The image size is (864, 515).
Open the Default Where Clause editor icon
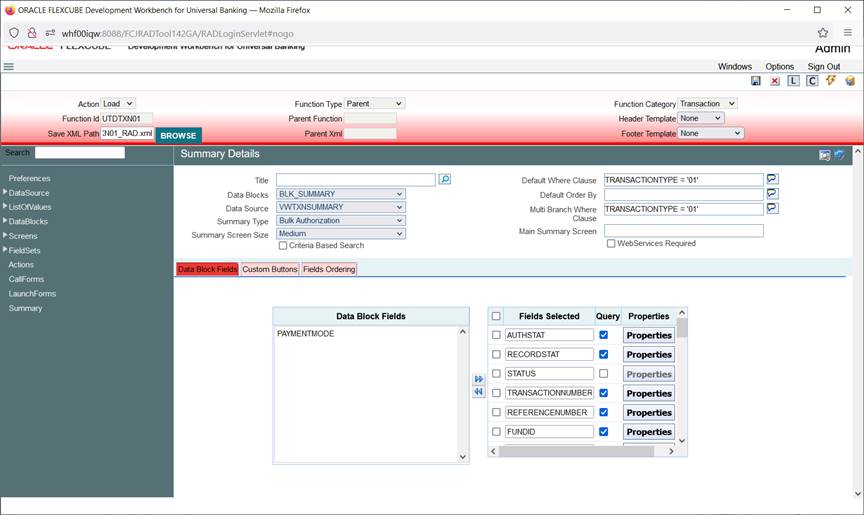click(x=772, y=179)
